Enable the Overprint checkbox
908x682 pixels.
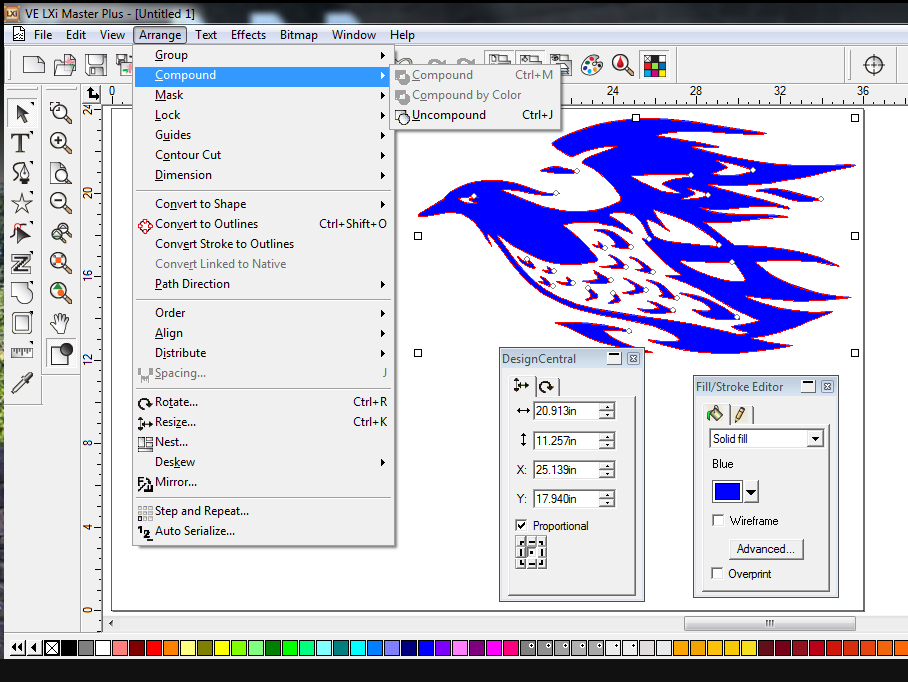coord(718,574)
